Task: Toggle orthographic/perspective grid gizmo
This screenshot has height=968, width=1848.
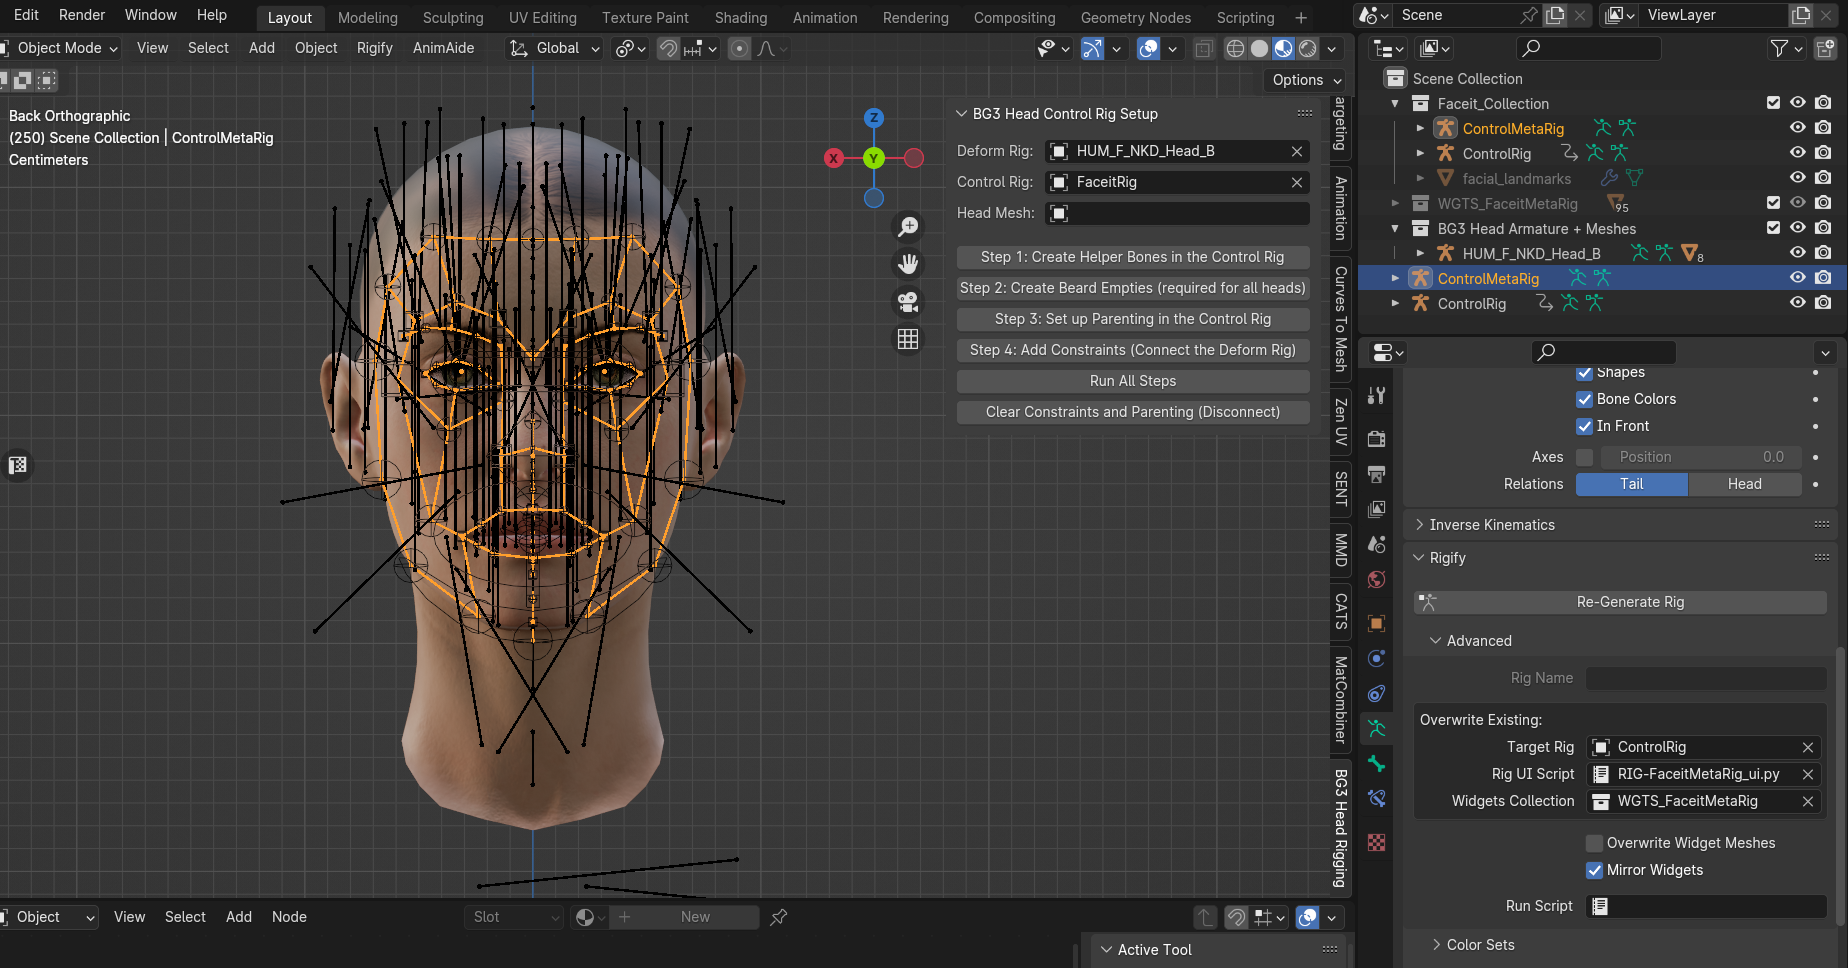Action: pyautogui.click(x=908, y=340)
